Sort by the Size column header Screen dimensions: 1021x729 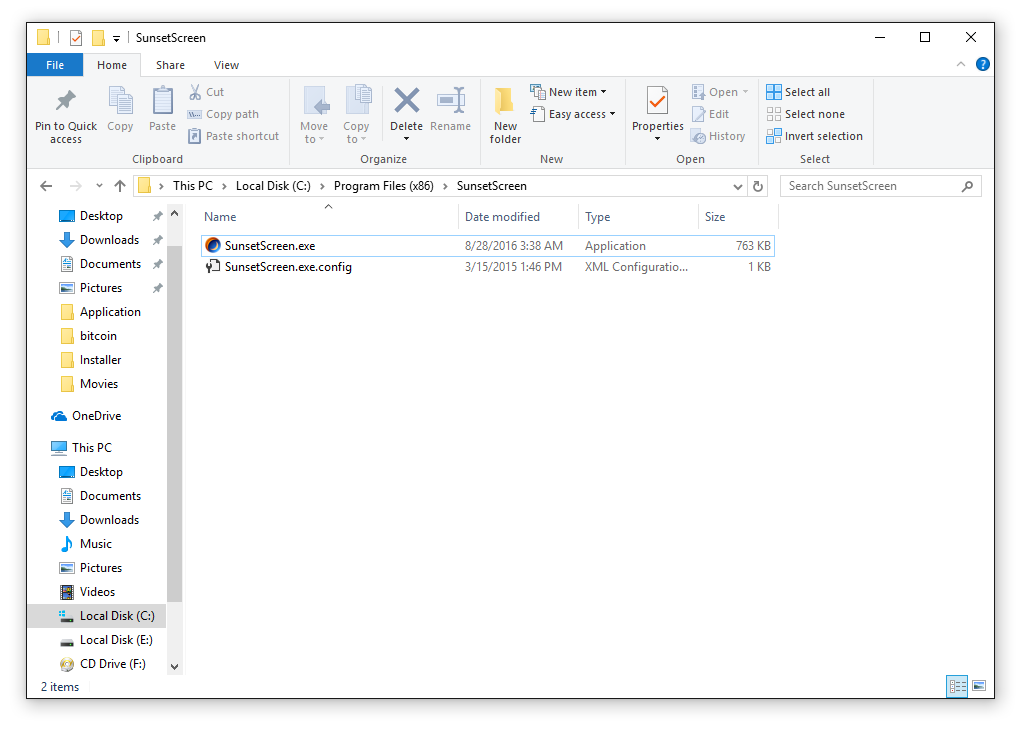pos(738,217)
